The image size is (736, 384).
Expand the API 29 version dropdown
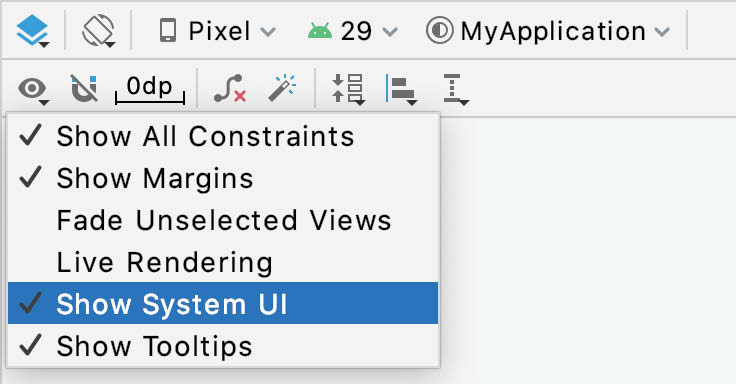[353, 31]
